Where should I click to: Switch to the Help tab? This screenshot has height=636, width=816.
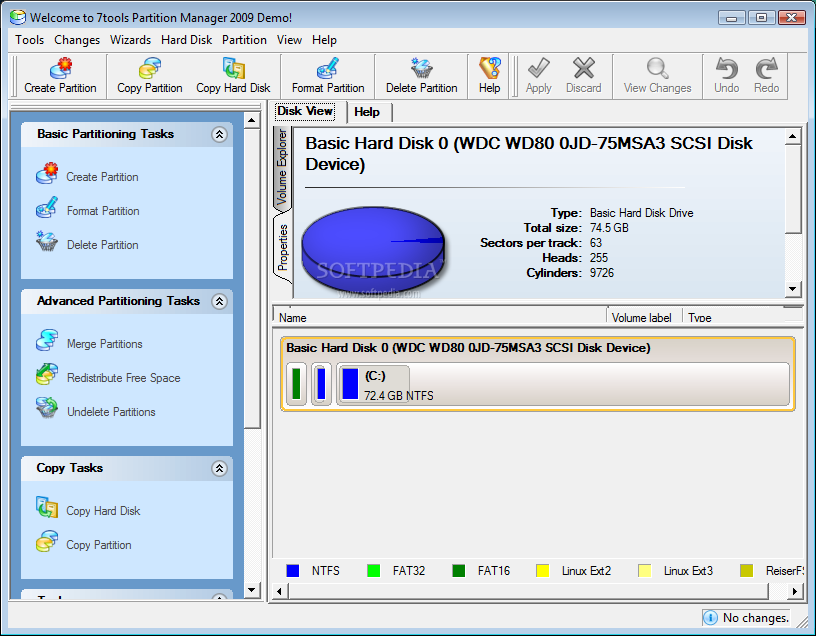367,112
